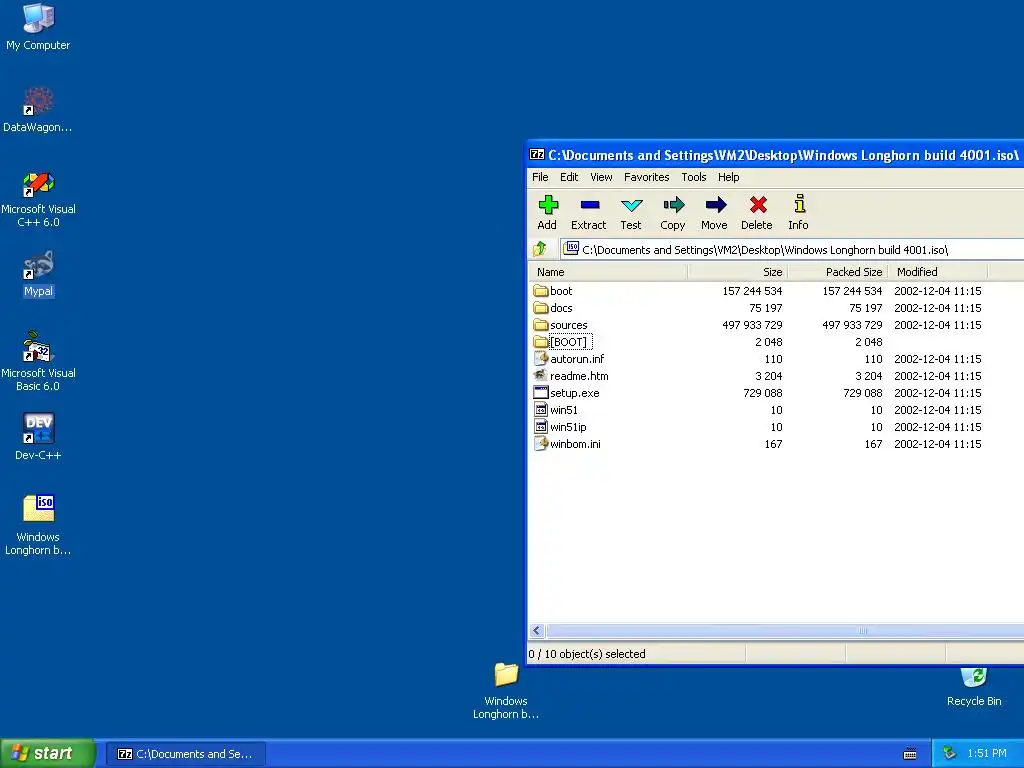Sort by the Name column header
1024x768 pixels.
[x=608, y=272]
